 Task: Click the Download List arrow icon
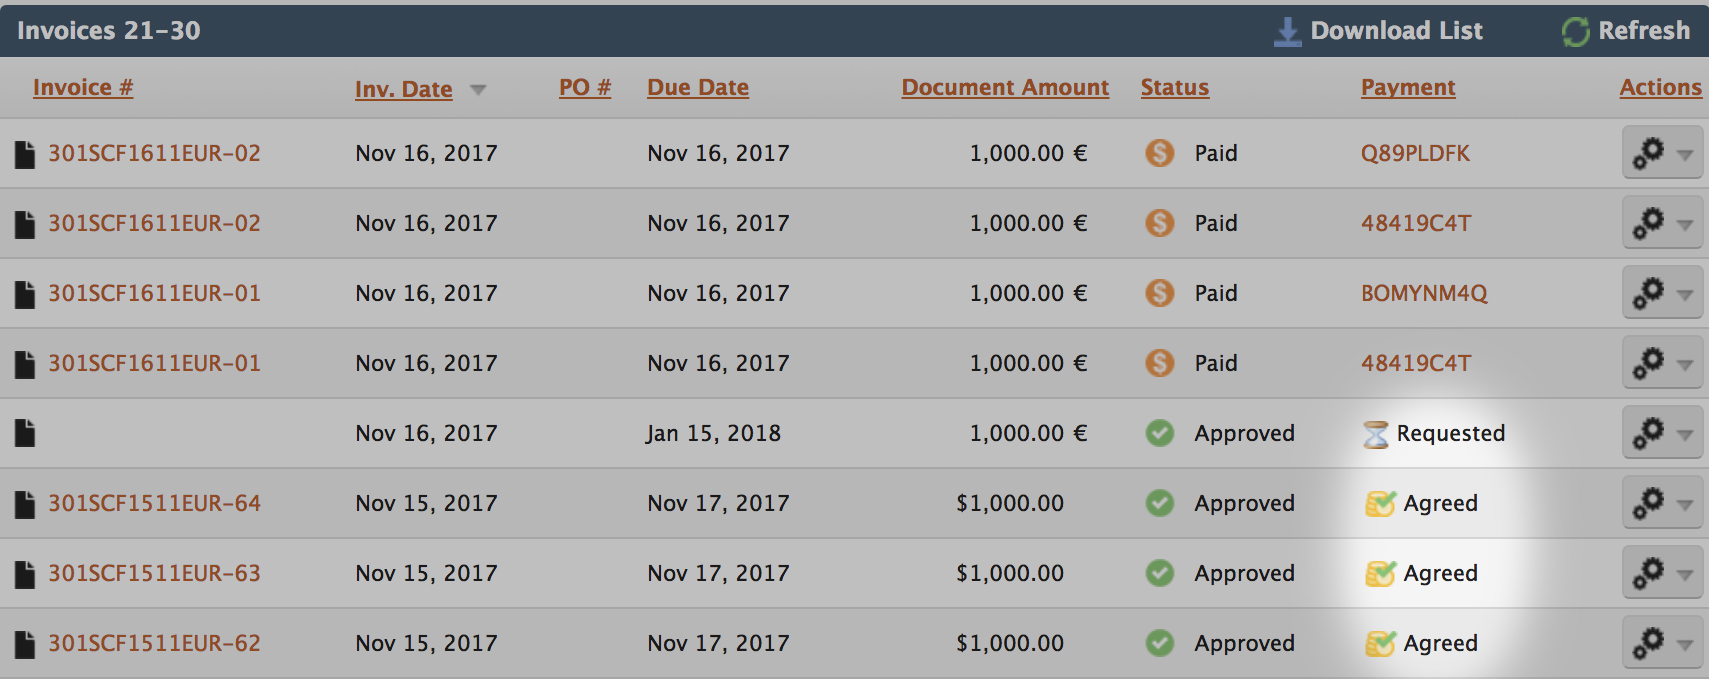1287,32
